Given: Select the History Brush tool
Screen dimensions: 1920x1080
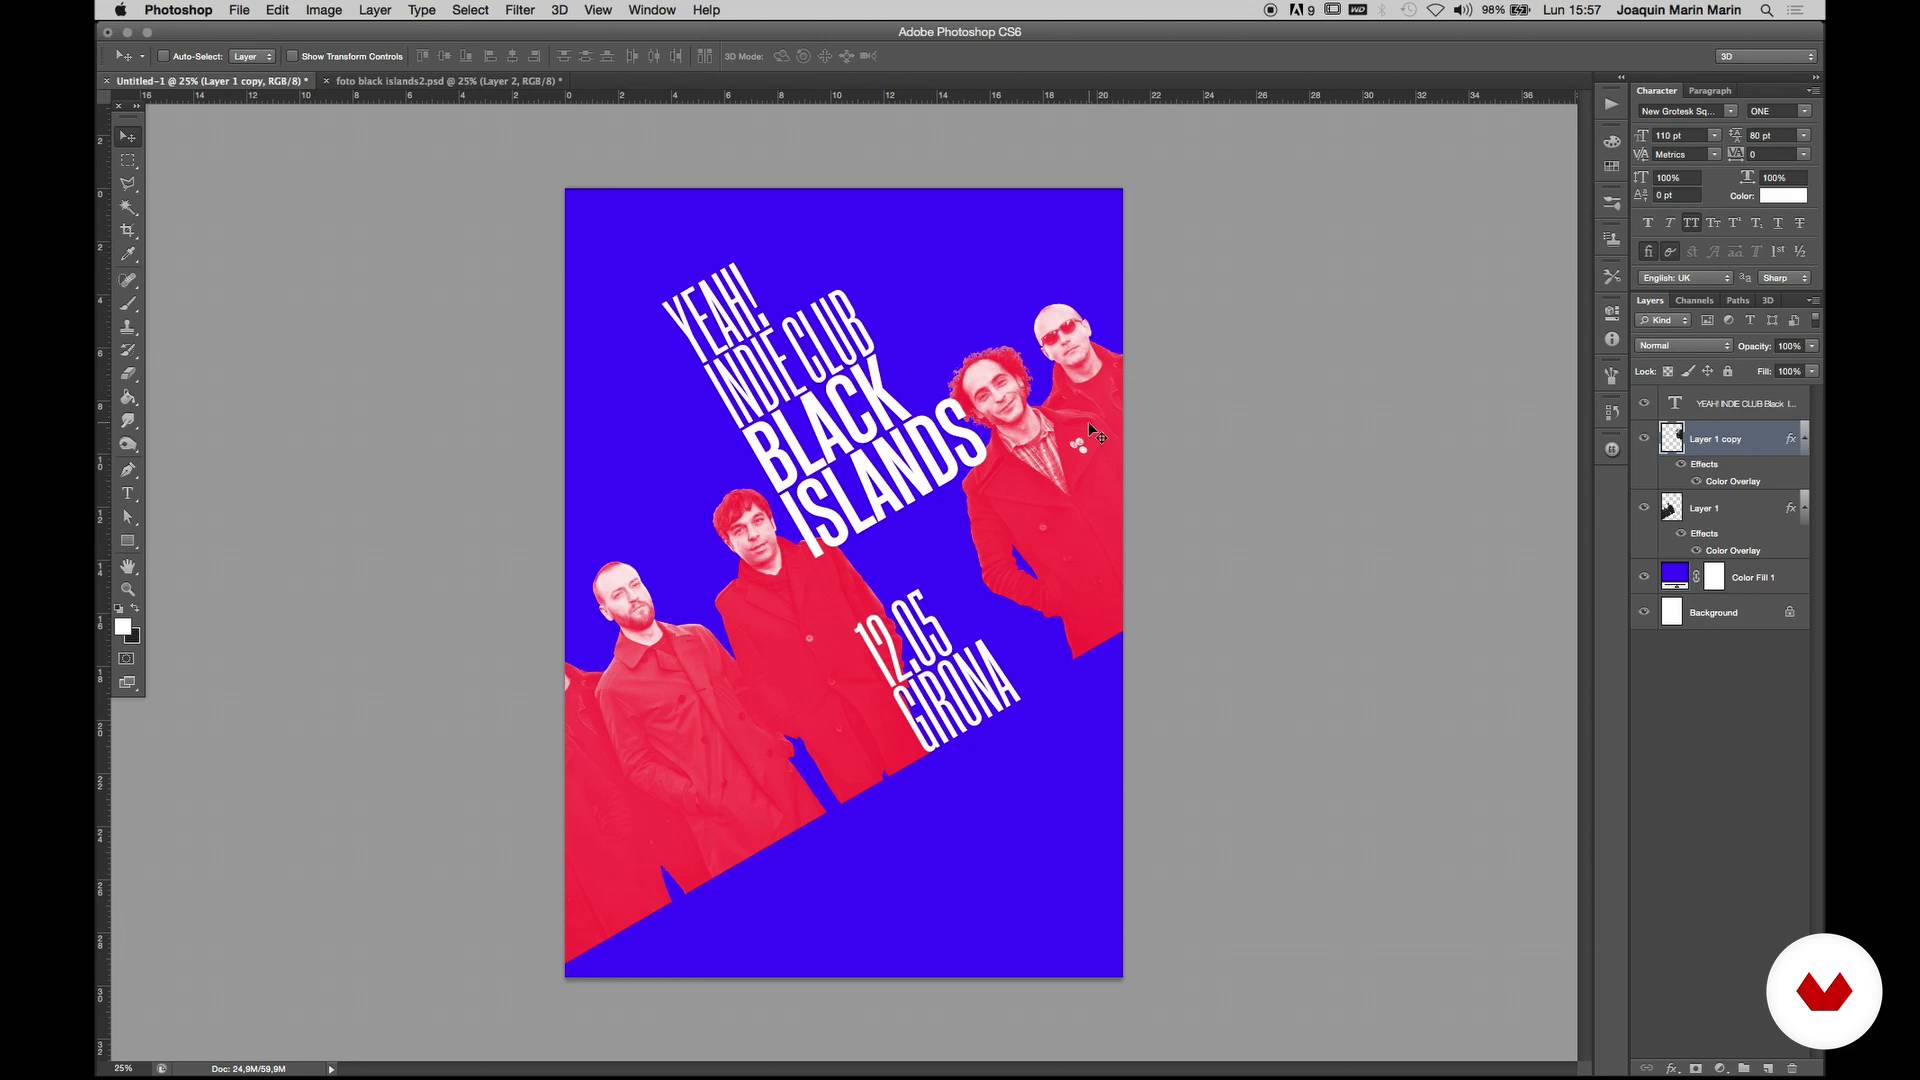Looking at the screenshot, I should click(128, 351).
